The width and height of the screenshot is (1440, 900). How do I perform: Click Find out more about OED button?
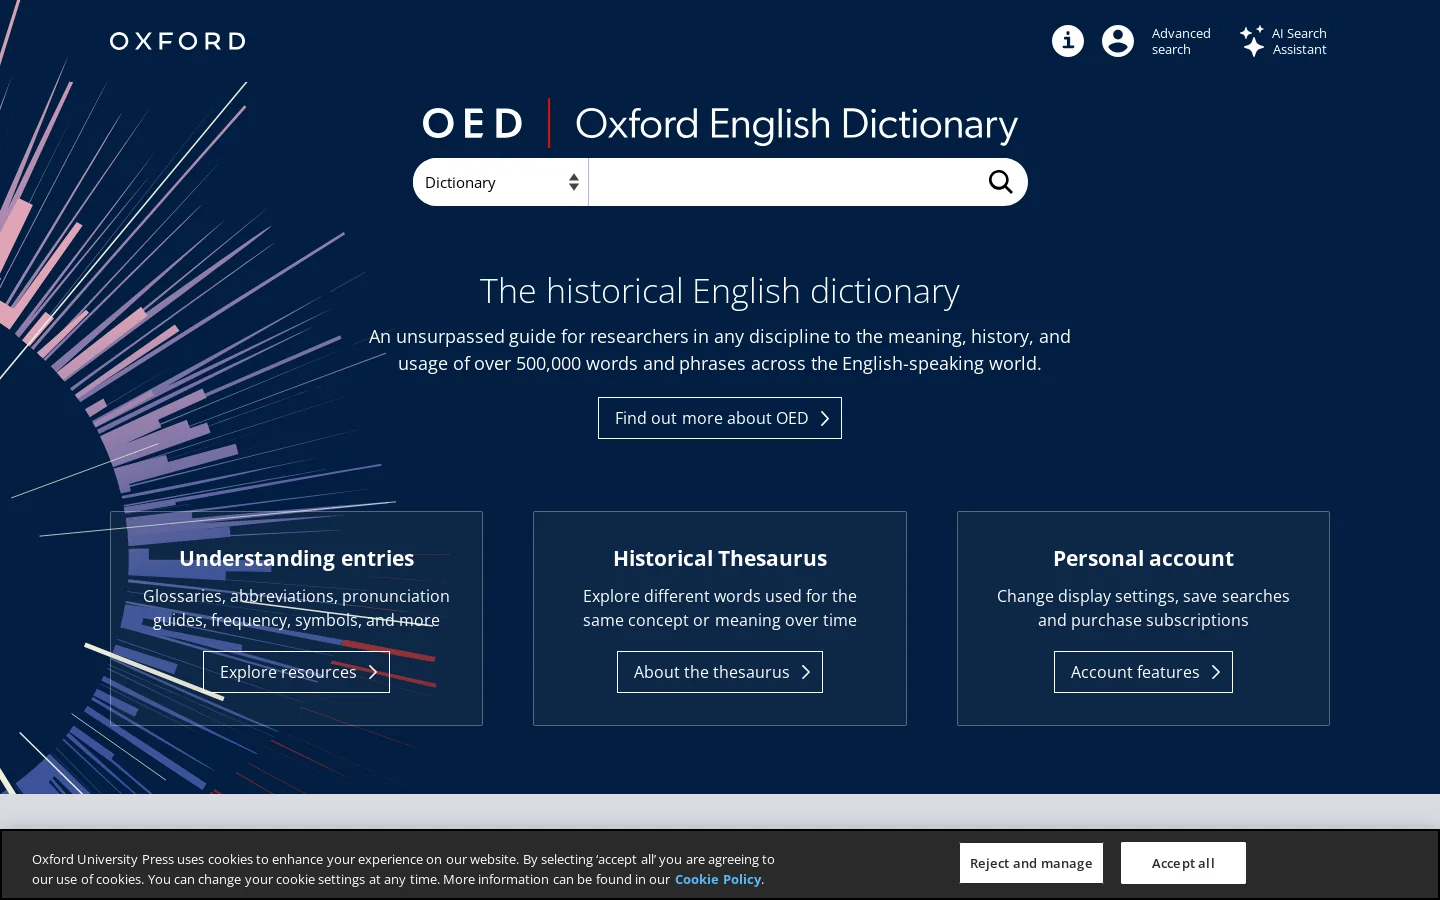(720, 418)
